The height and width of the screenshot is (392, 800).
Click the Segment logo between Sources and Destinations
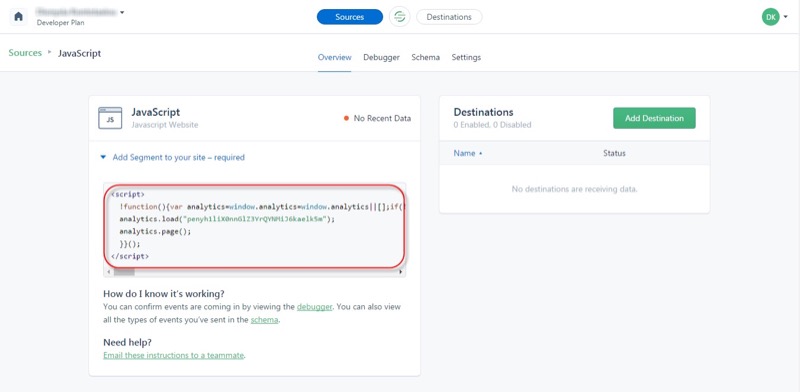pyautogui.click(x=399, y=17)
